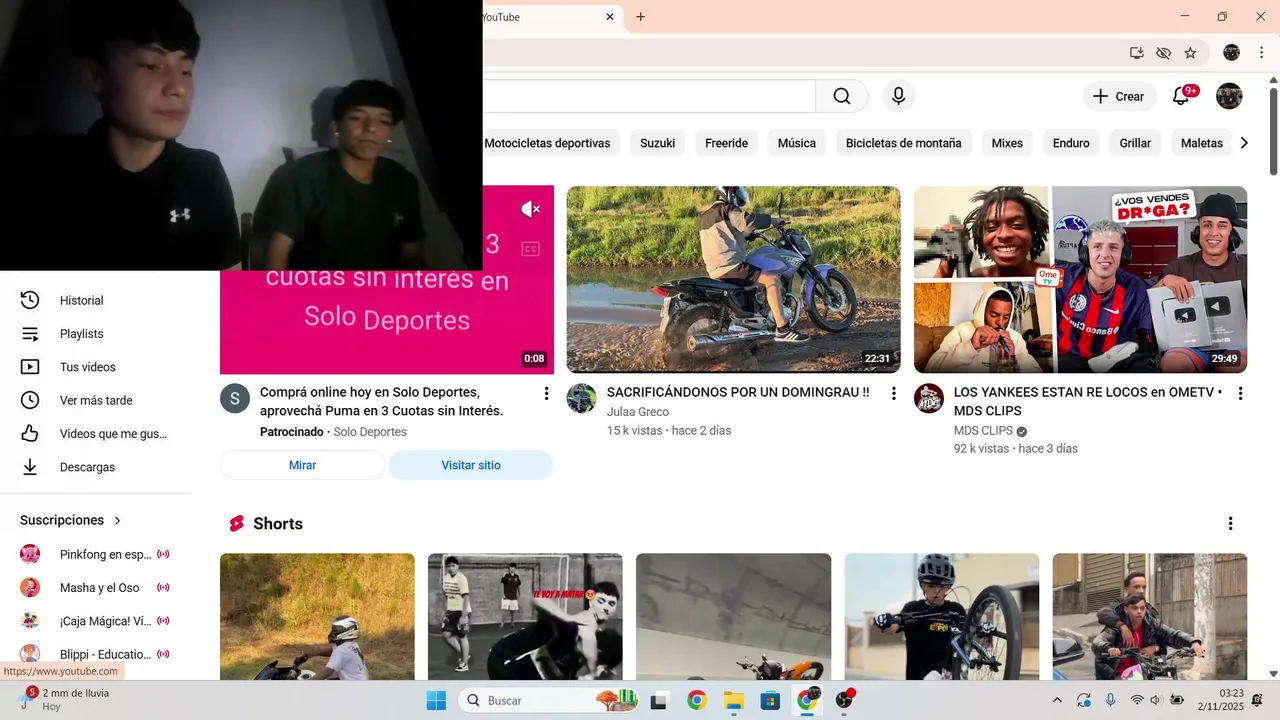Select the Enduro filter chip
The height and width of the screenshot is (720, 1280).
point(1071,143)
